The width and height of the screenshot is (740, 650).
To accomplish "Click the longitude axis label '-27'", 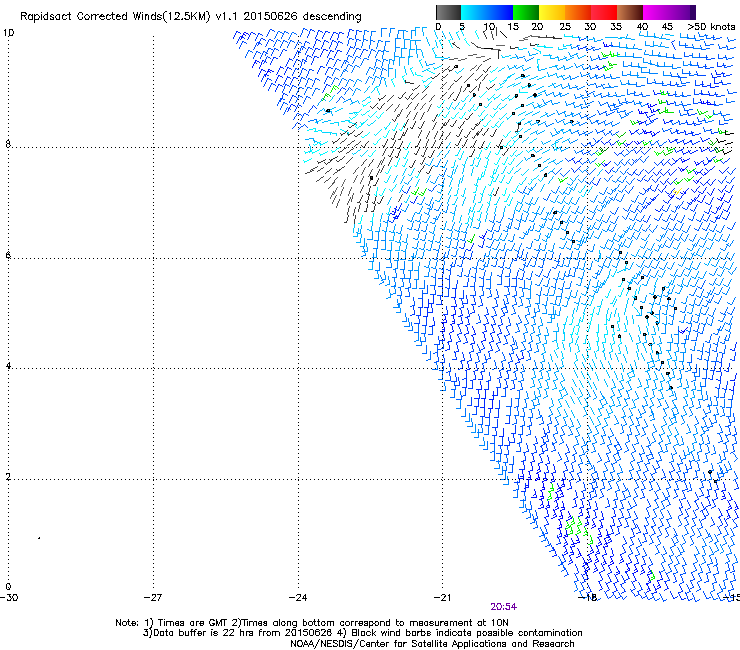I will click(x=153, y=598).
